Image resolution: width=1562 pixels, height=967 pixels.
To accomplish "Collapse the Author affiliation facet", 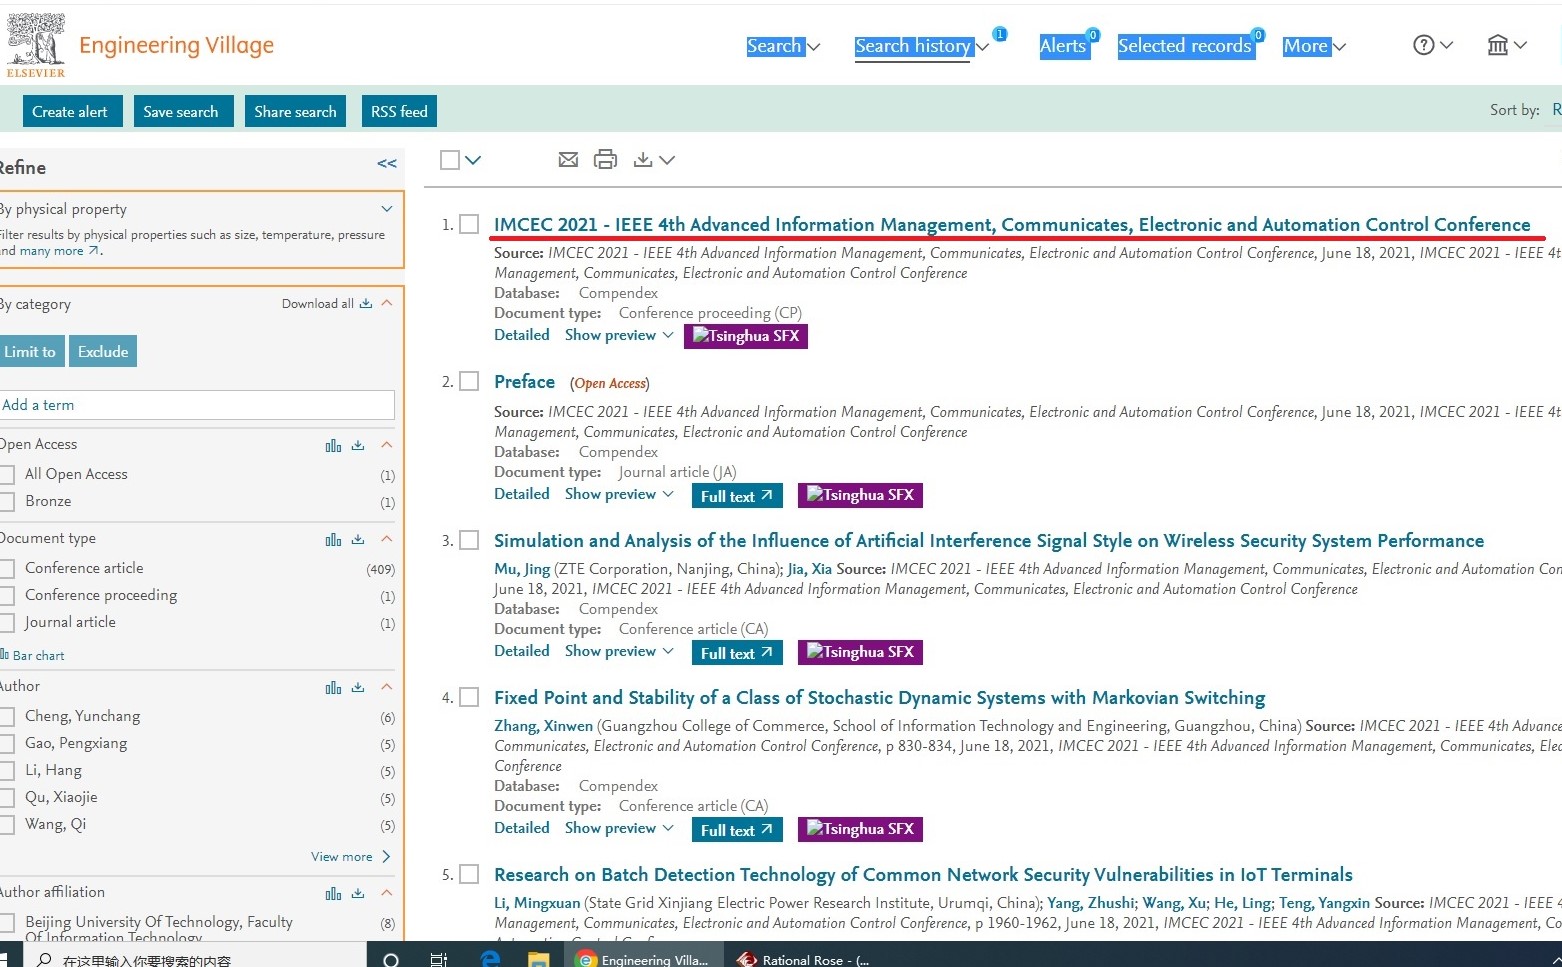I will (x=387, y=893).
